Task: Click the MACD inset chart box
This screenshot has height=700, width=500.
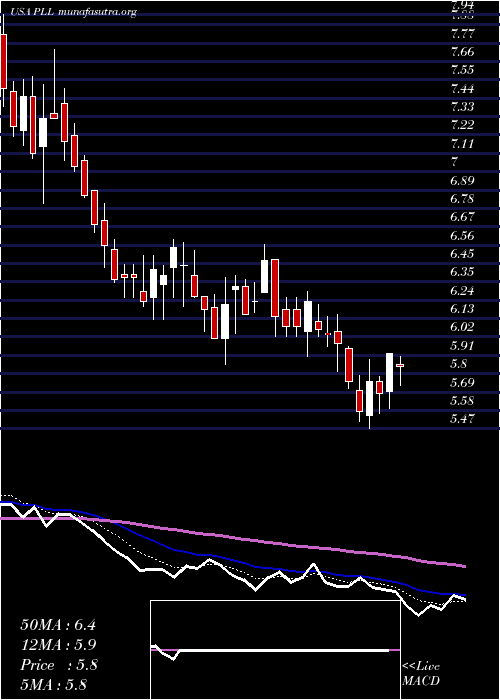Action: click(x=275, y=650)
